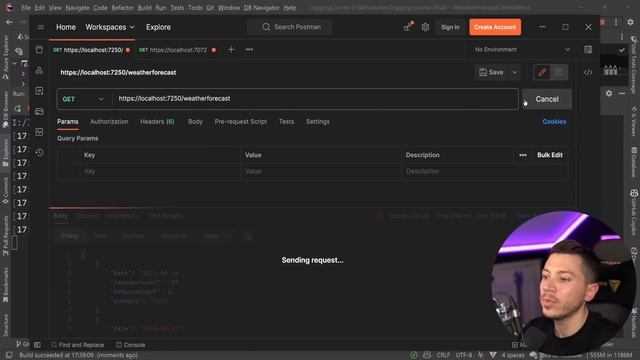This screenshot has height=360, width=640.
Task: Open the Monitors sidebar icon
Action: [39, 132]
